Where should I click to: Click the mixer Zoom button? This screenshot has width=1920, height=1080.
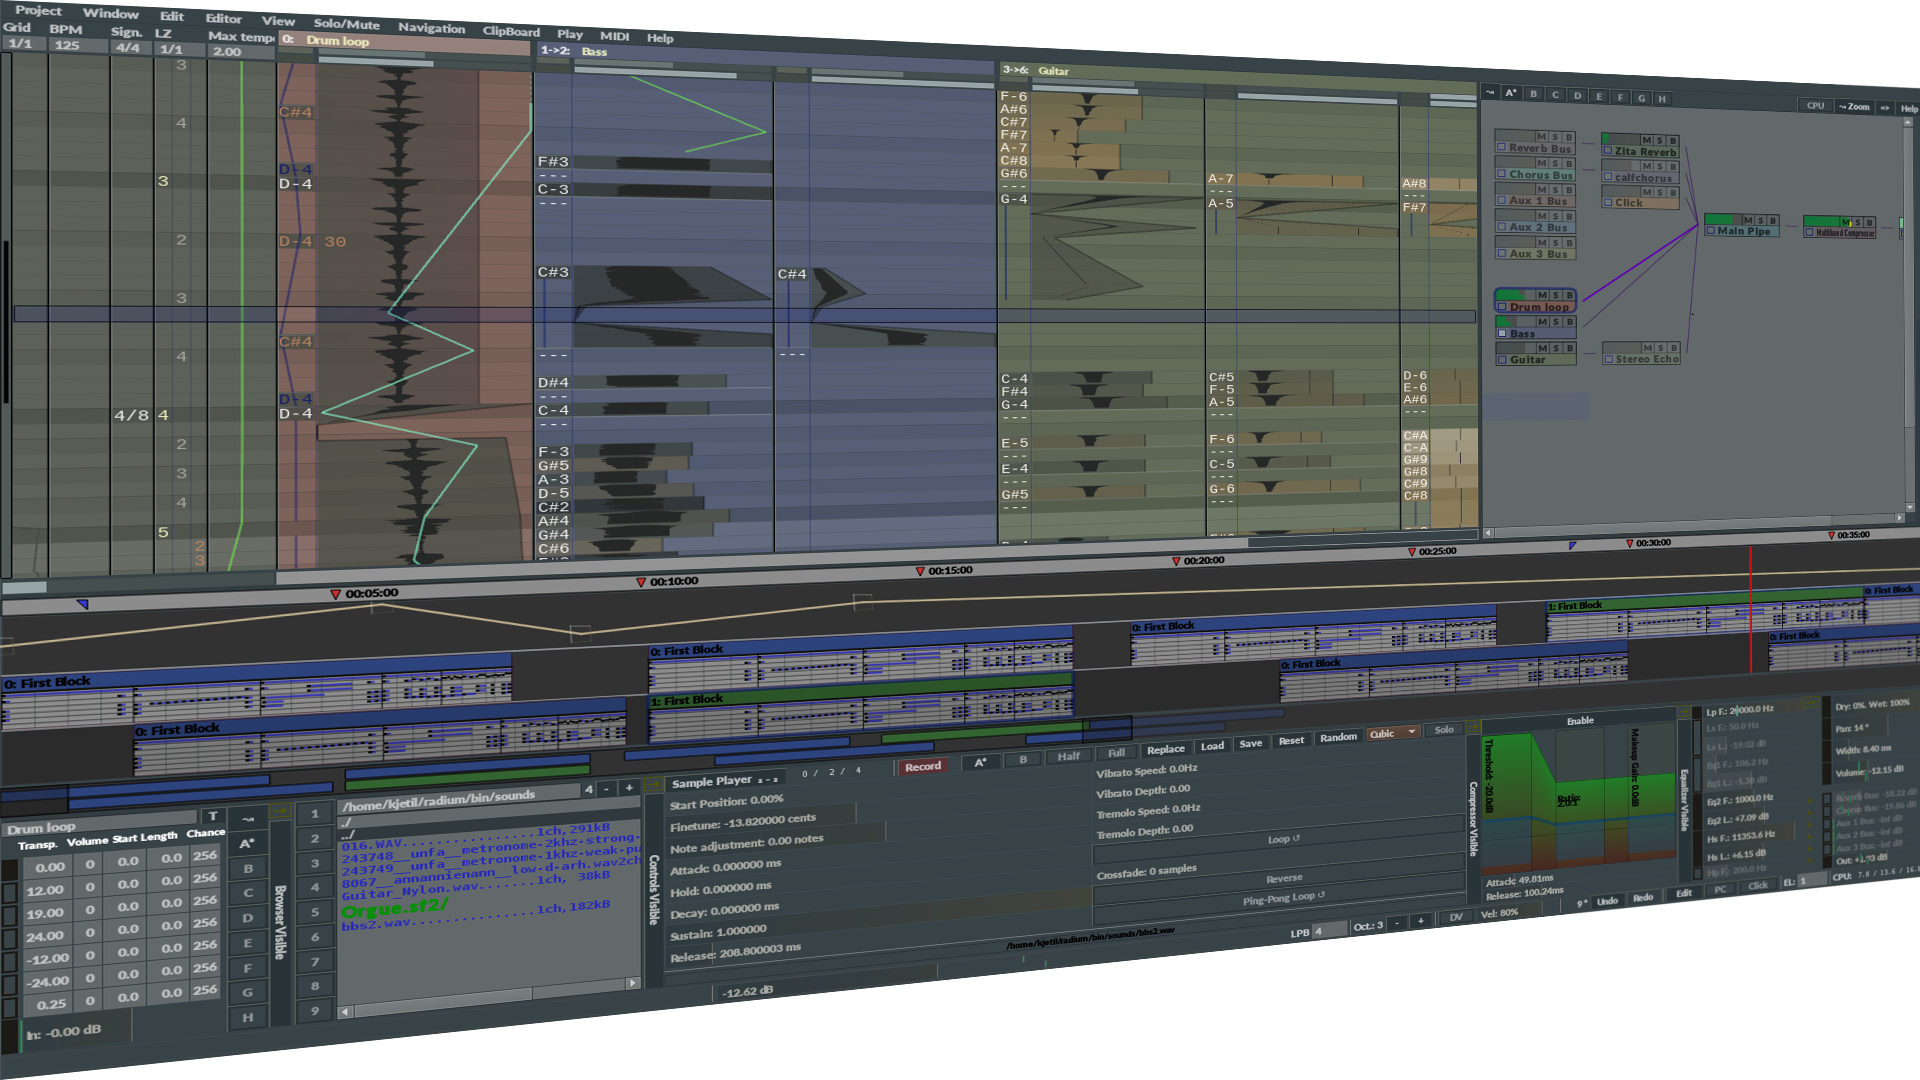(1854, 106)
